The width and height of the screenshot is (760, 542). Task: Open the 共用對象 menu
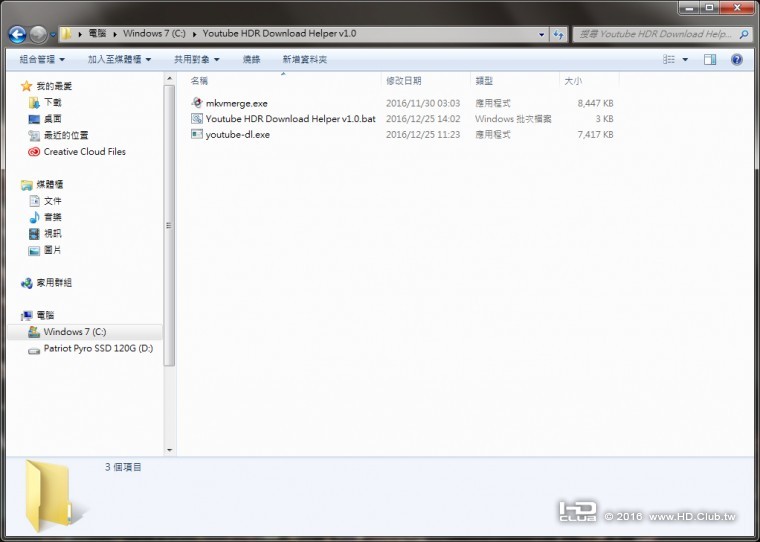pyautogui.click(x=196, y=59)
